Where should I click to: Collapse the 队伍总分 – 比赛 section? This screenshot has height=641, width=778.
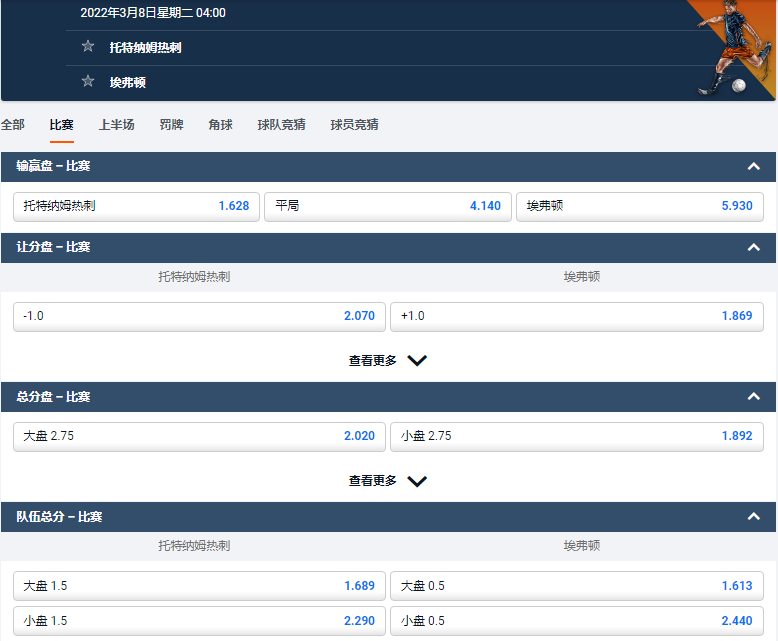pyautogui.click(x=754, y=517)
